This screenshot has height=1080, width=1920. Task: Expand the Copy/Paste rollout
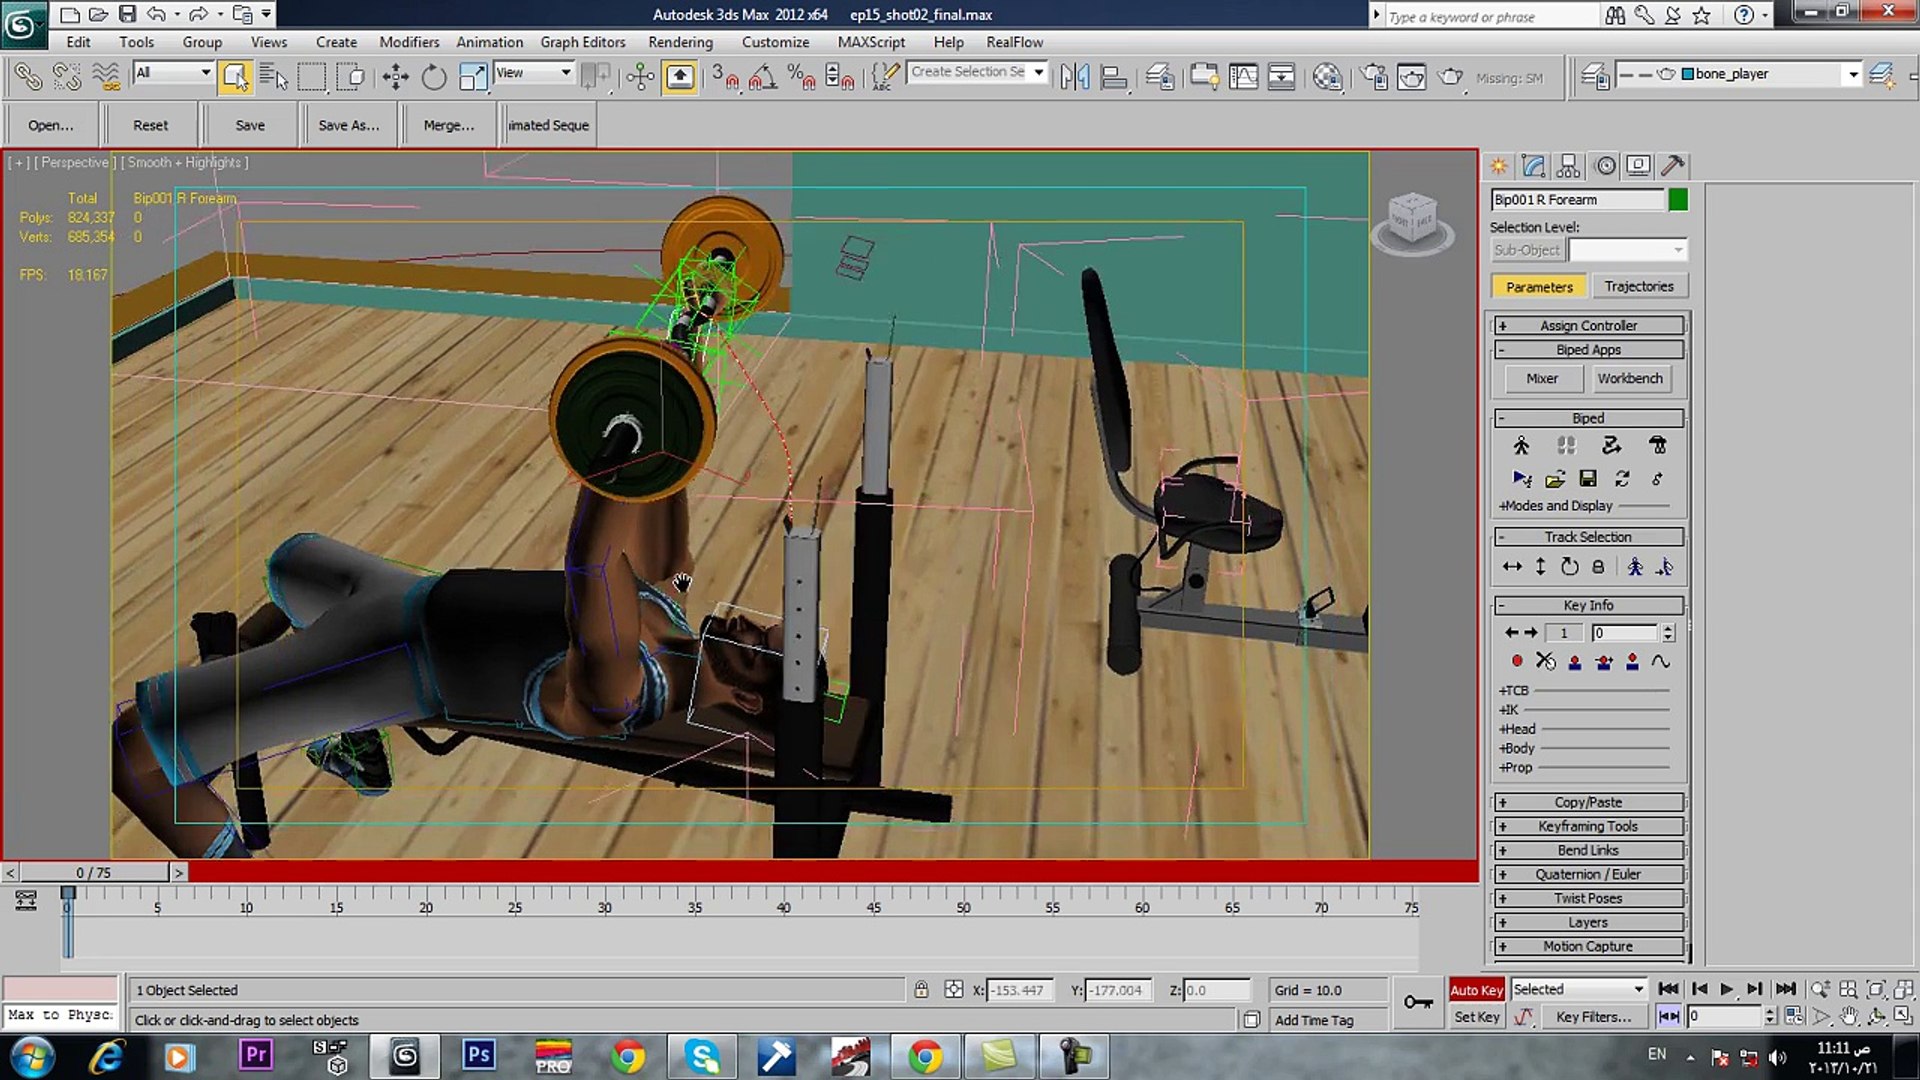pos(1588,802)
